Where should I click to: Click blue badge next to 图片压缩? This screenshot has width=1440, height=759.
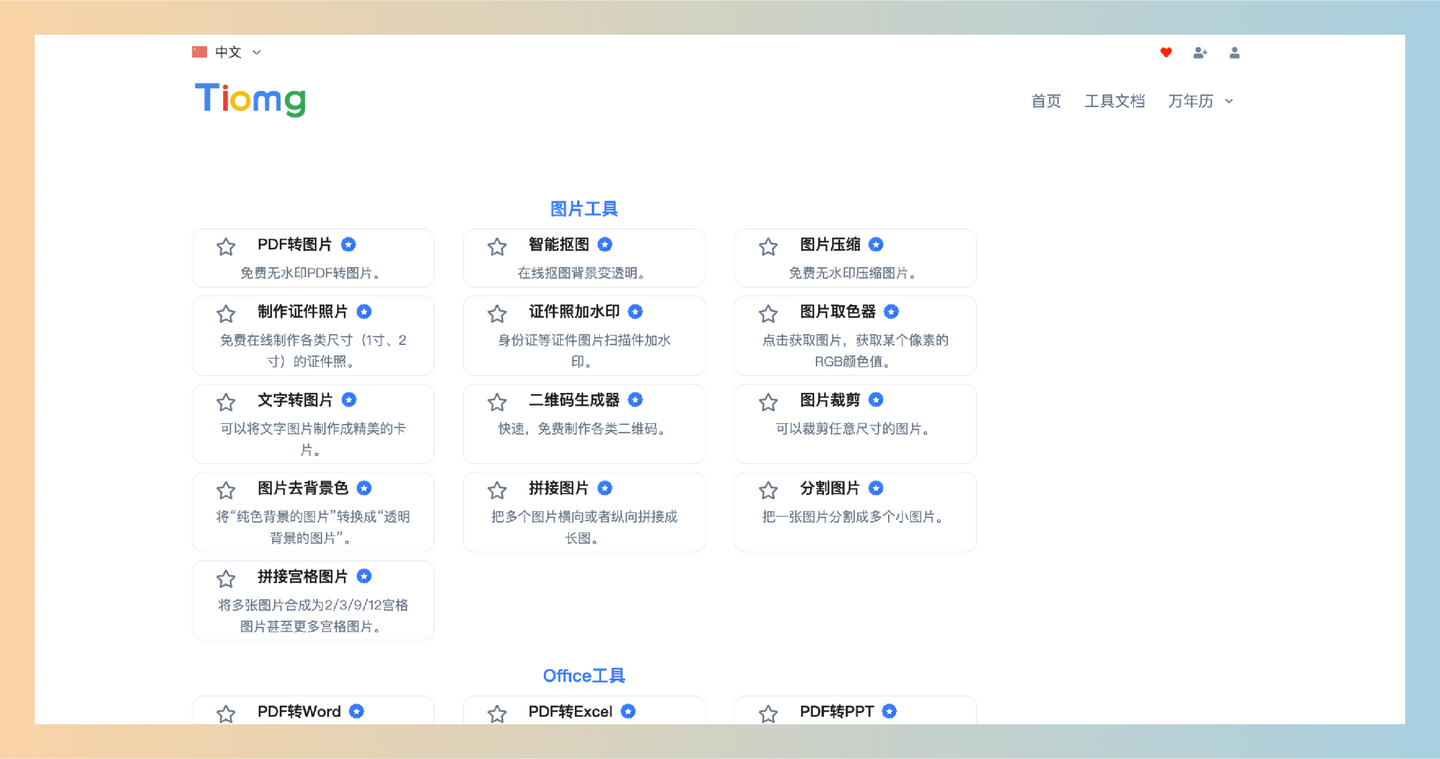click(876, 244)
